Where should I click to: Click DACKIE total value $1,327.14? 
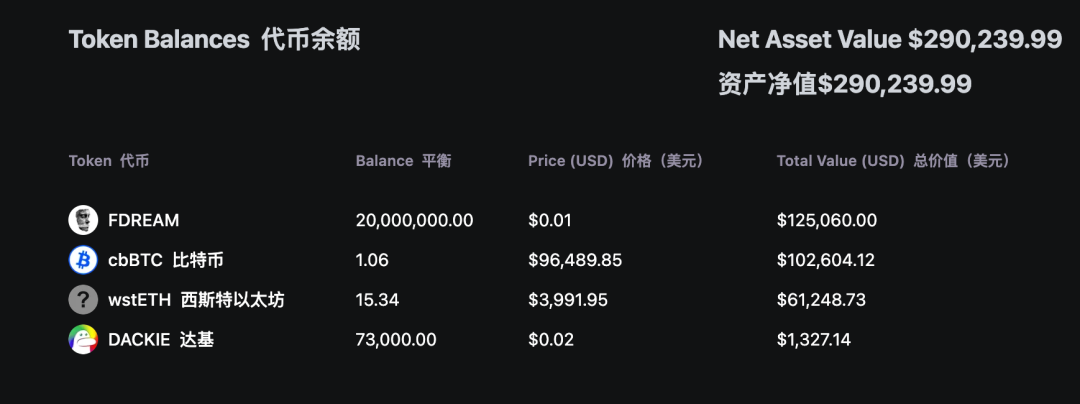[814, 340]
